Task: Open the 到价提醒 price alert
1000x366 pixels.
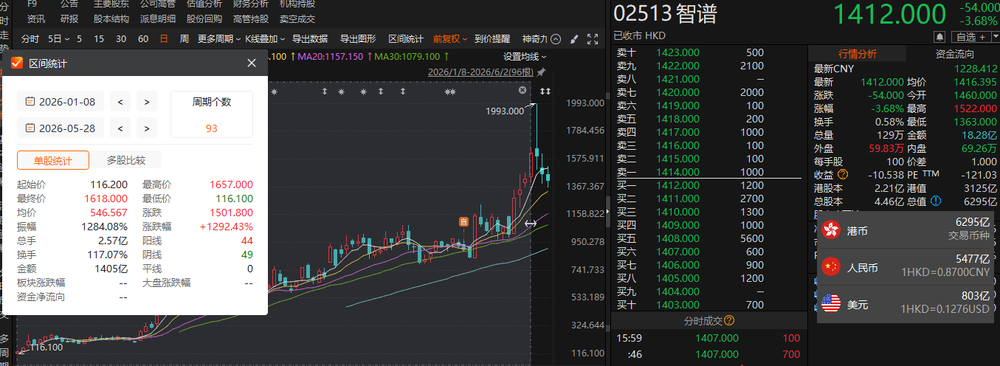Action: coord(492,39)
